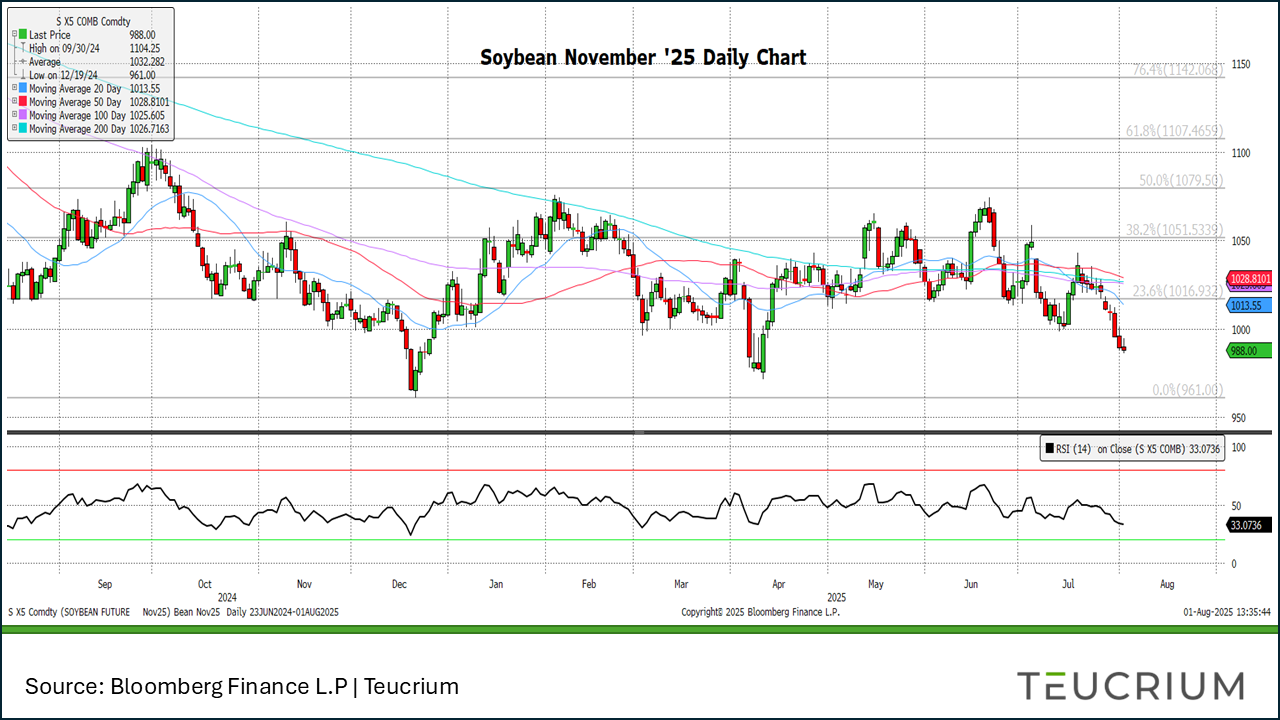Screen dimensions: 1280x720
Task: Click the black RSI (14) legend swatch
Action: tap(1048, 449)
